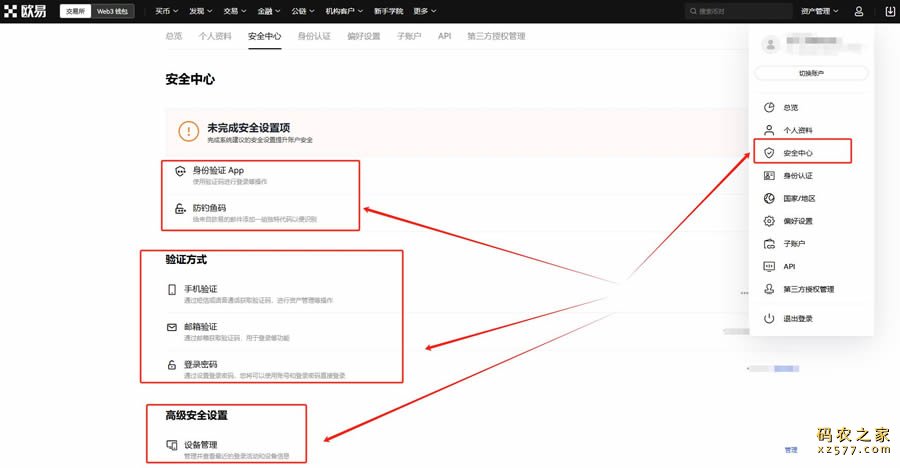900x468 pixels.
Task: Expand the 买币 dropdown menu
Action: pyautogui.click(x=166, y=11)
